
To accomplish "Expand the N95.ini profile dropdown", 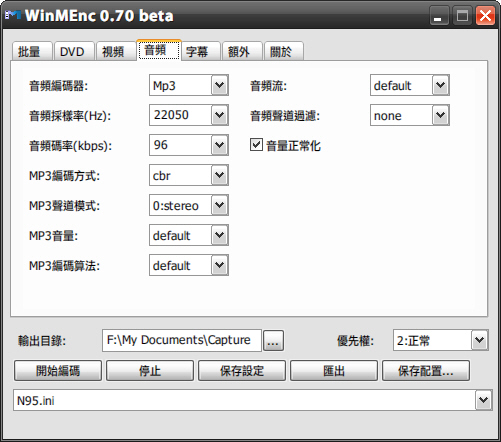I will coord(484,400).
